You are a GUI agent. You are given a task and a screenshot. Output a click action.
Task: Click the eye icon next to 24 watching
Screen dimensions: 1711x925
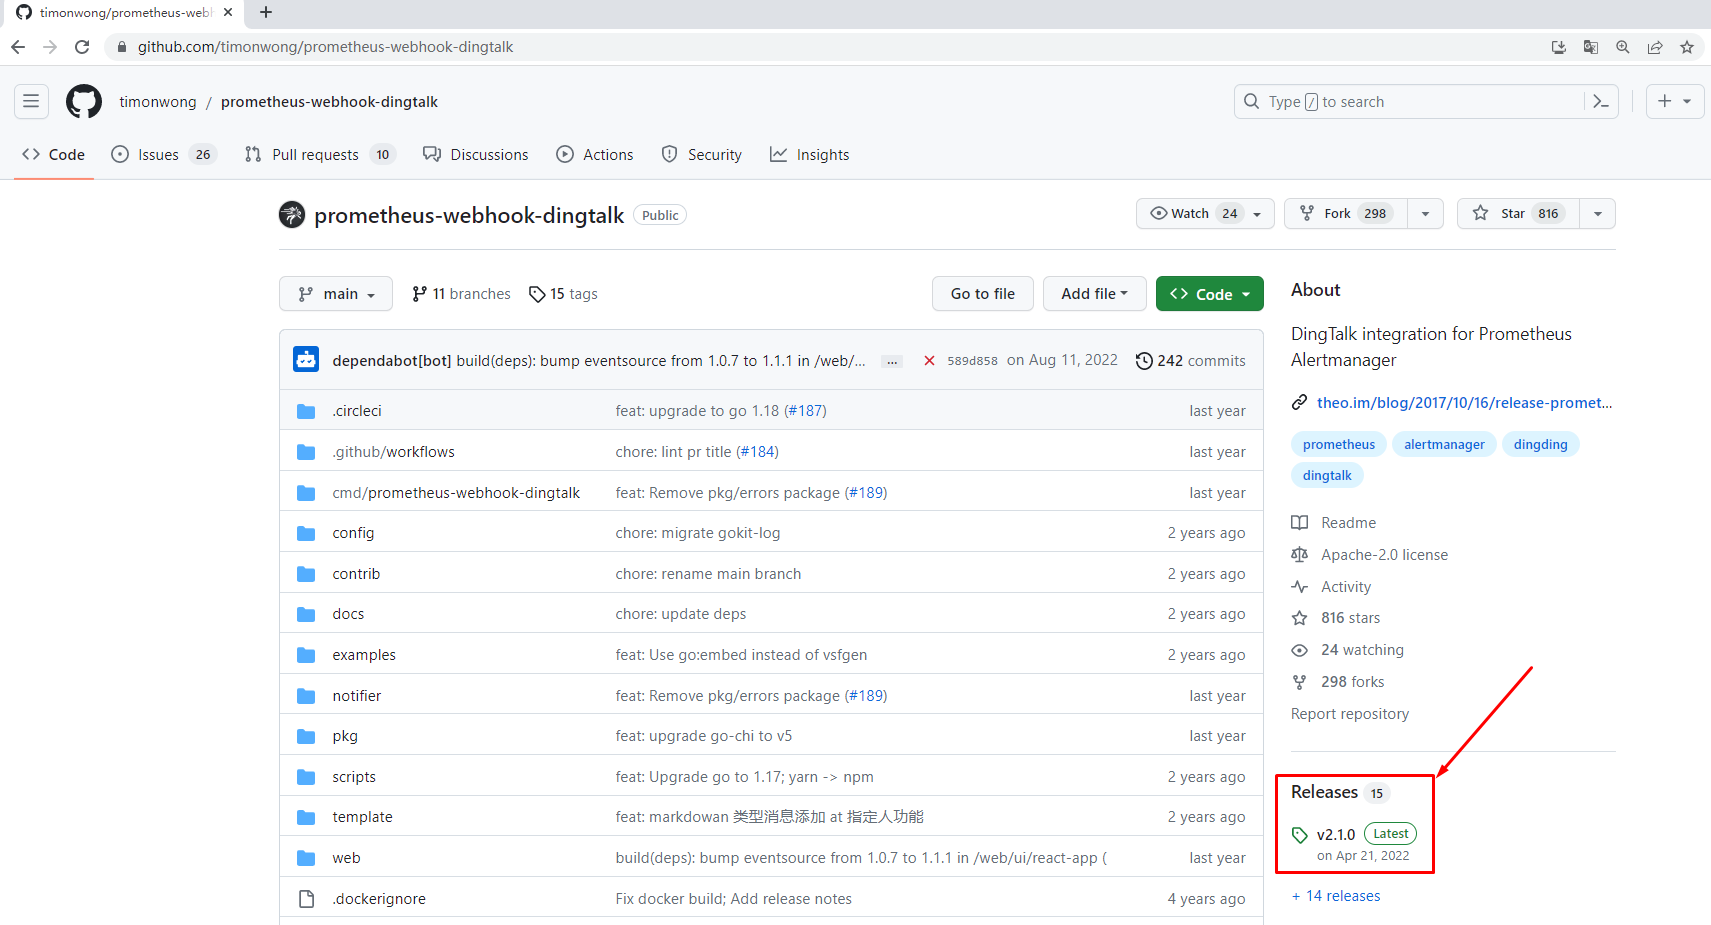pyautogui.click(x=1300, y=650)
